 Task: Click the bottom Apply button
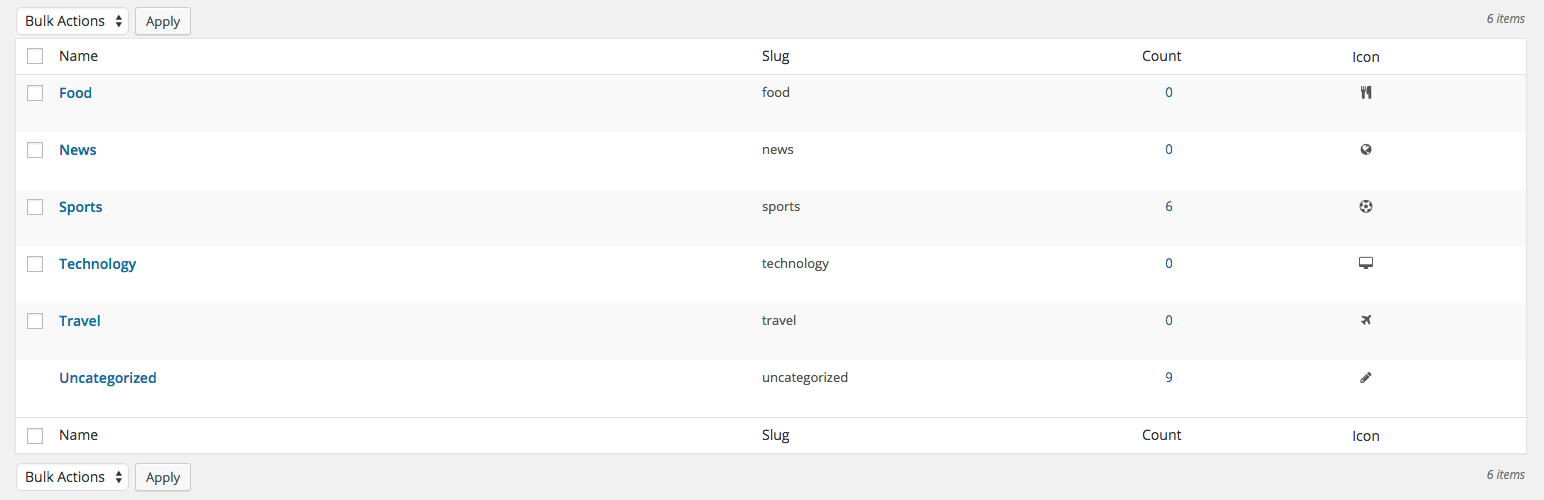163,477
